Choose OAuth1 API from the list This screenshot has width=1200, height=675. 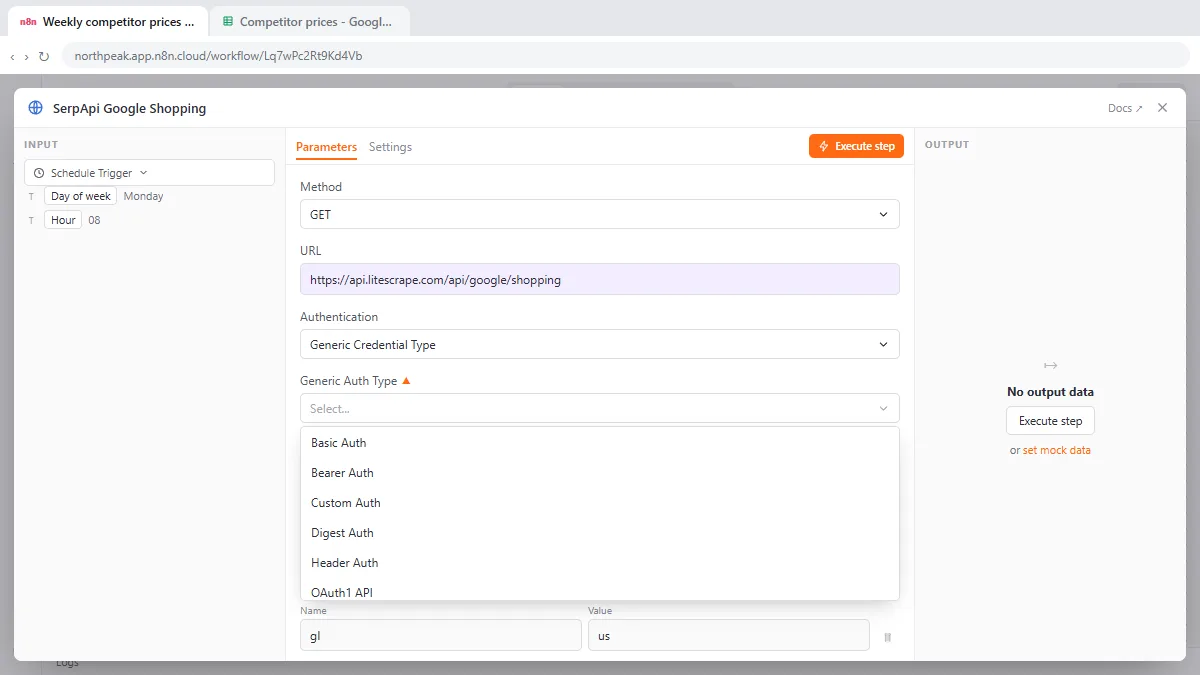(600, 590)
